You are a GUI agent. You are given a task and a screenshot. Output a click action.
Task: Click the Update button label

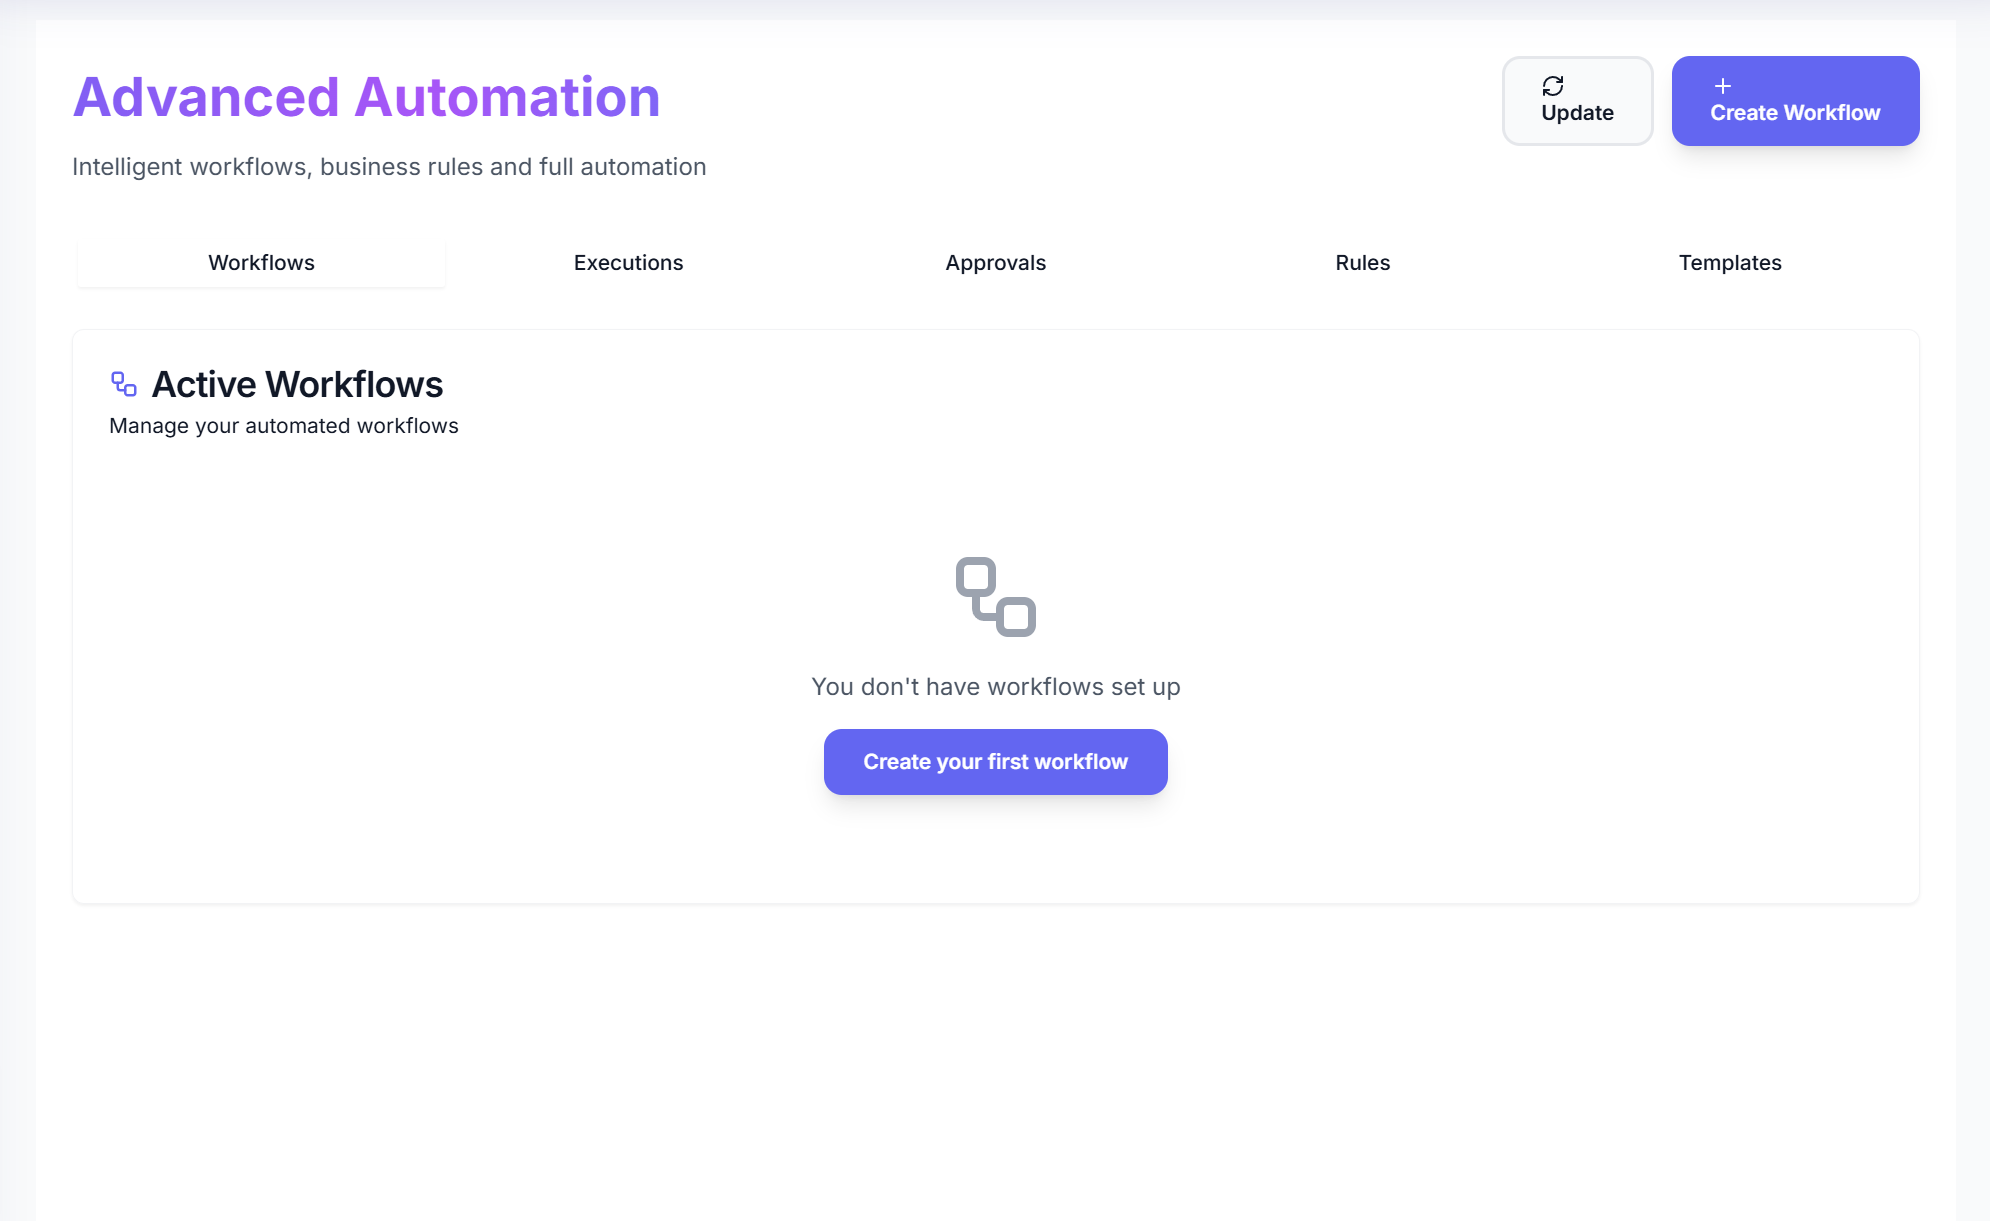(x=1578, y=113)
